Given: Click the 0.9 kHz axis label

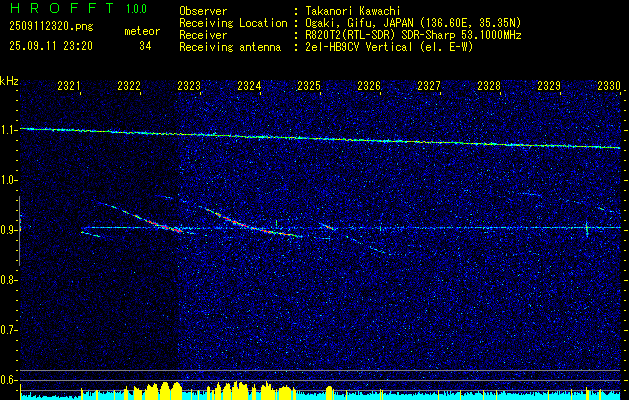Looking at the screenshot, I should (8, 230).
